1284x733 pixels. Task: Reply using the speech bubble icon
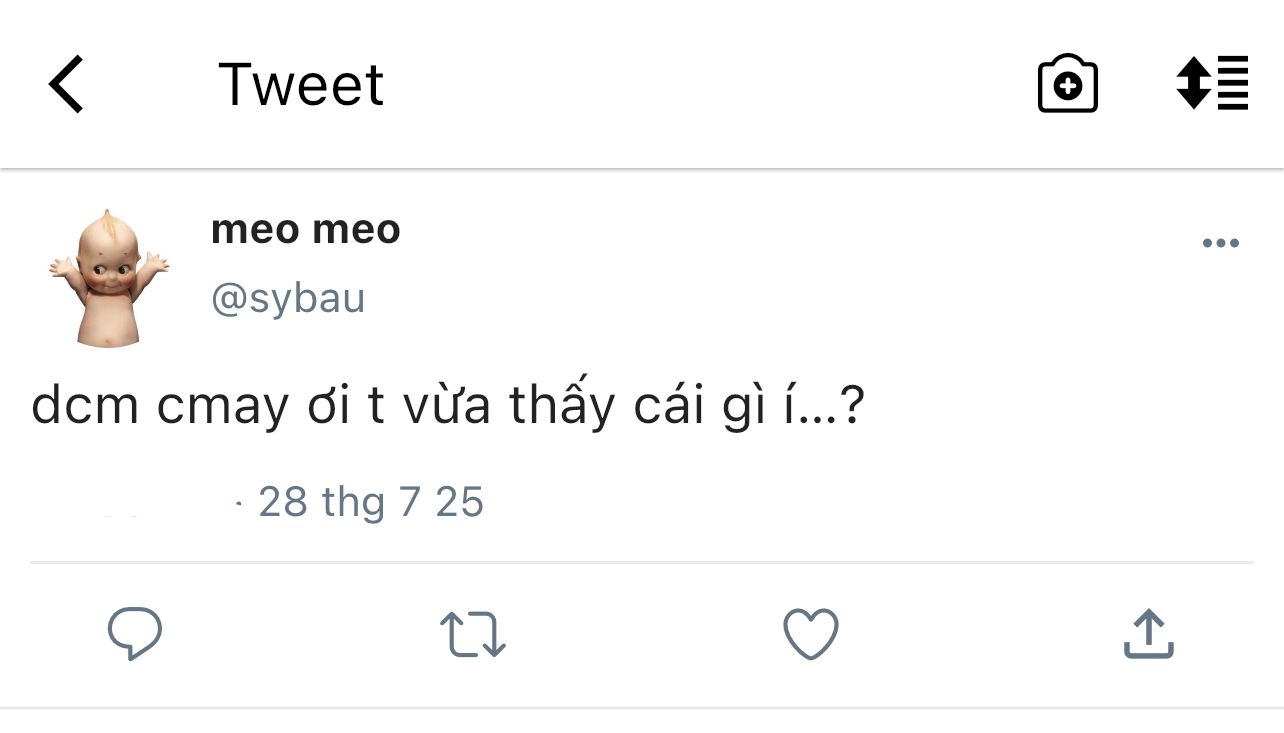[135, 634]
